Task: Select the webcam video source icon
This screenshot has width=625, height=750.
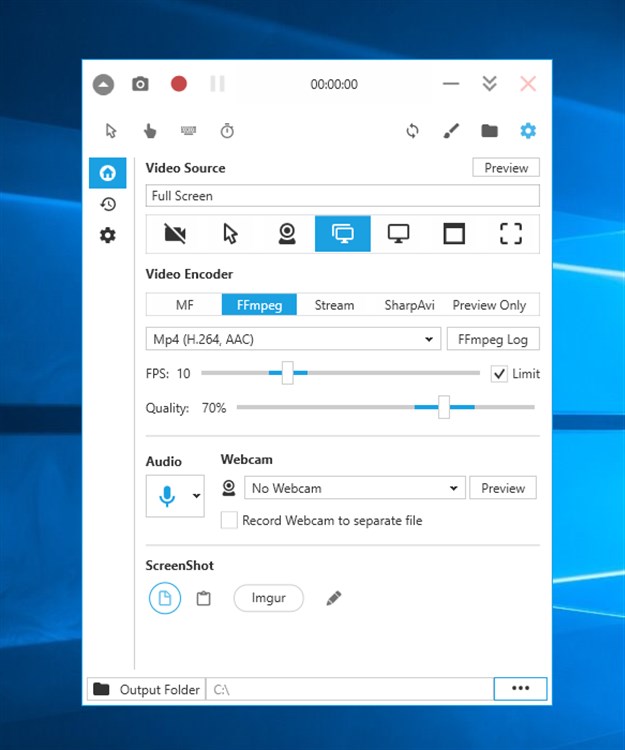Action: (287, 234)
